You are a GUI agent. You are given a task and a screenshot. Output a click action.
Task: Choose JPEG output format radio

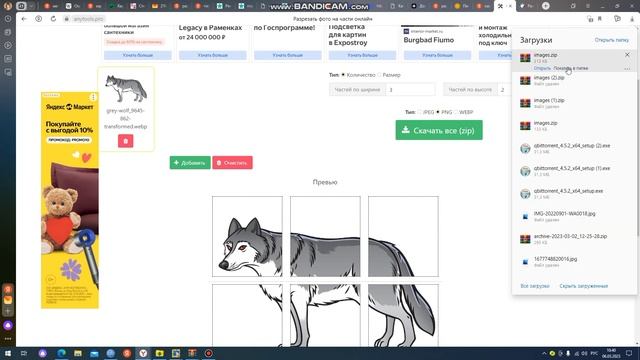tap(420, 112)
